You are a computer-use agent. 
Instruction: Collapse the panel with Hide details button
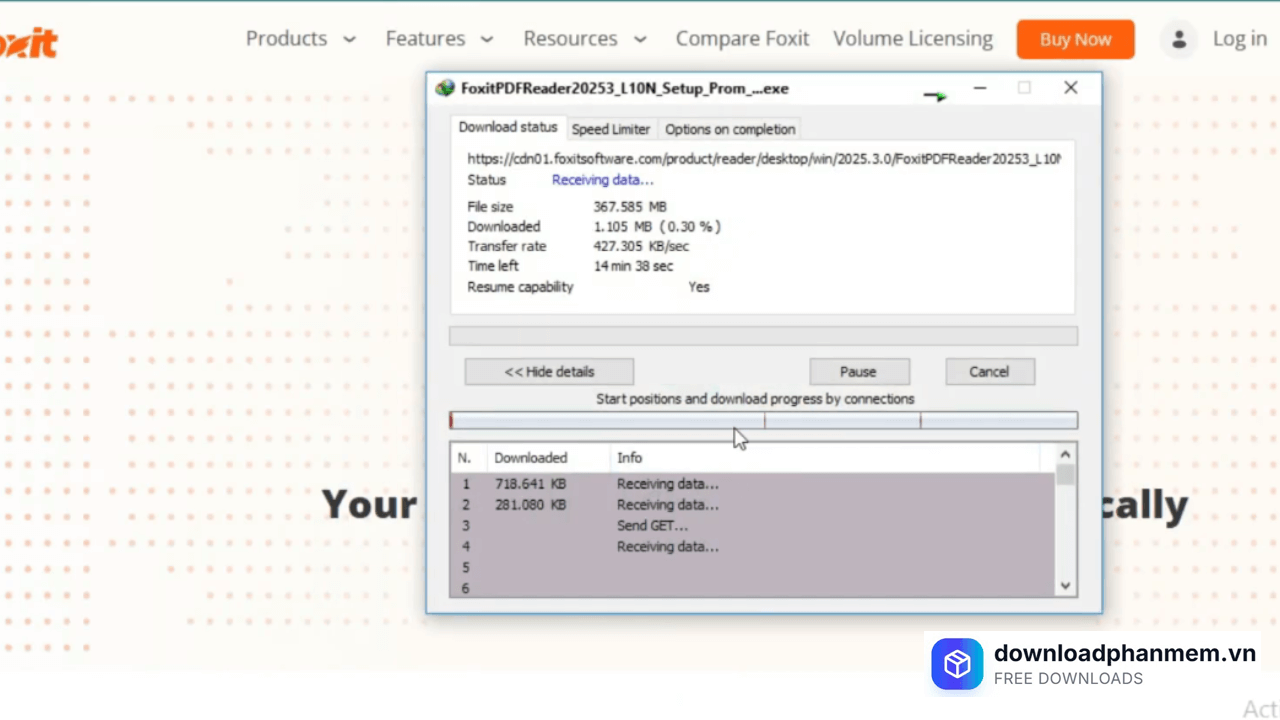[x=549, y=371]
